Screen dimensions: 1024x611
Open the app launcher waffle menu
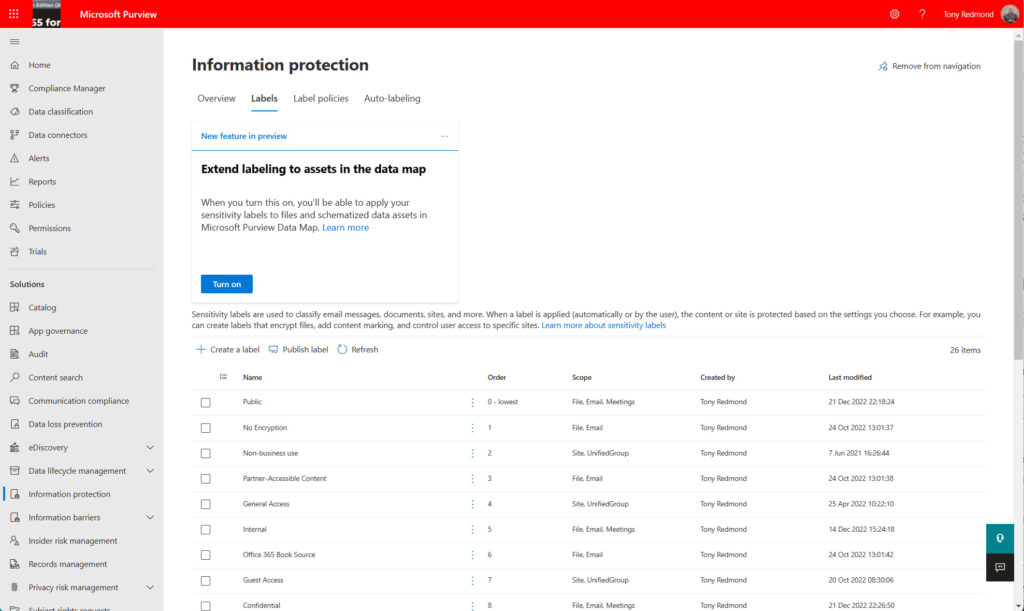[x=13, y=13]
